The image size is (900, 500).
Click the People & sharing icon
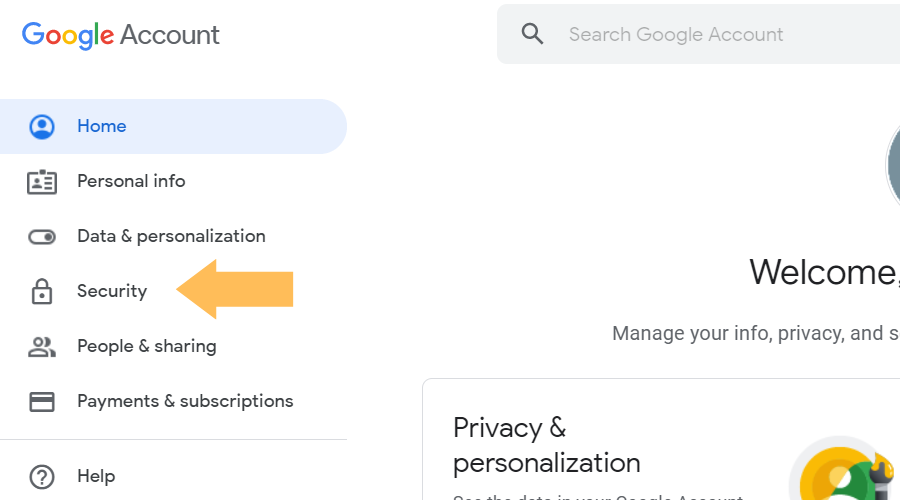42,347
